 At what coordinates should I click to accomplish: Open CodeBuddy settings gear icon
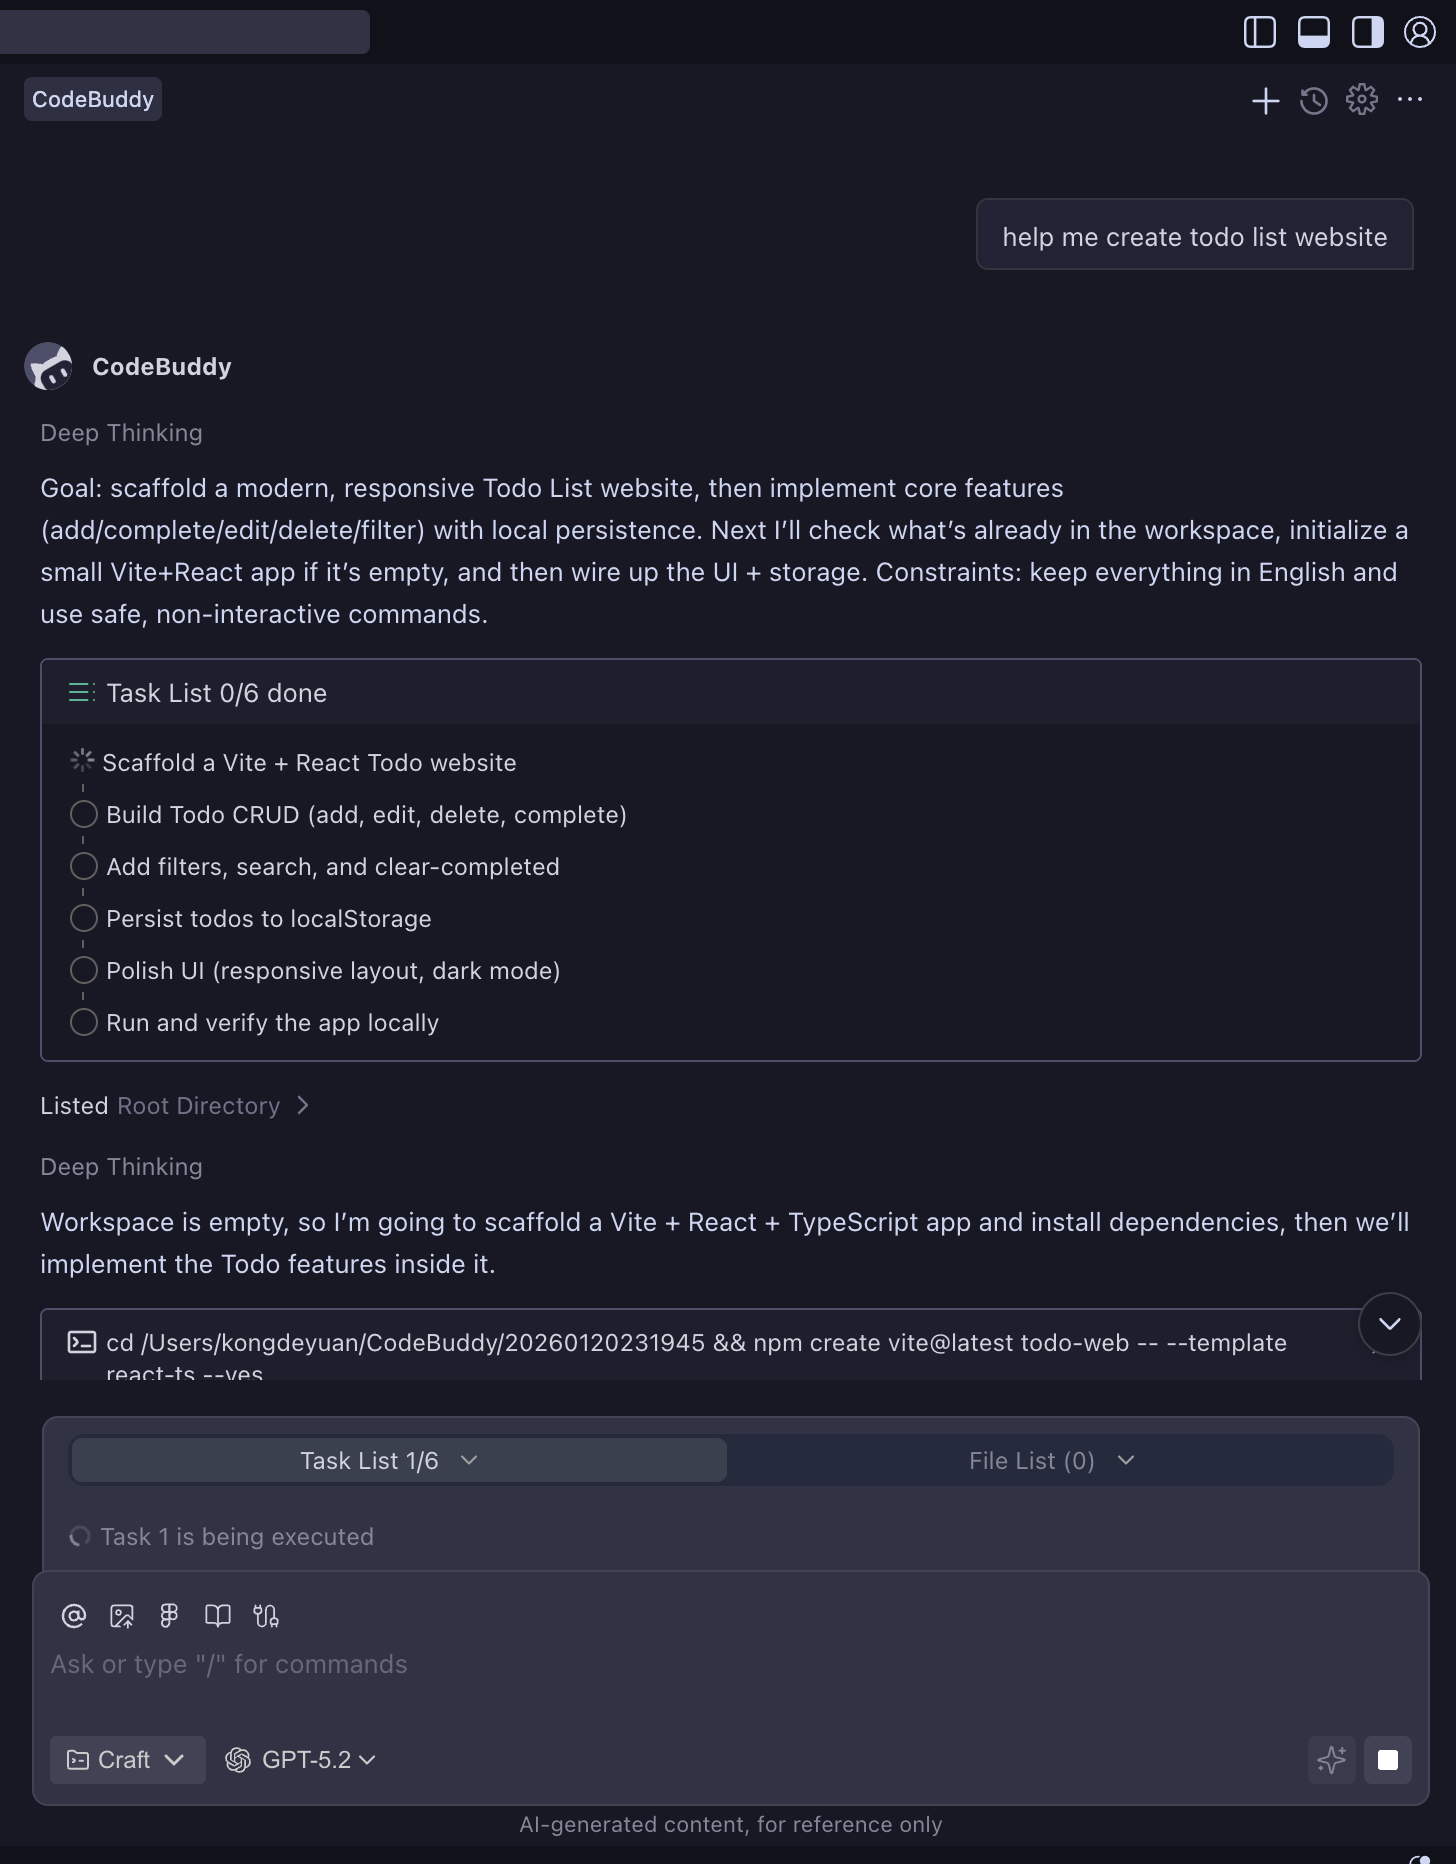click(x=1361, y=100)
